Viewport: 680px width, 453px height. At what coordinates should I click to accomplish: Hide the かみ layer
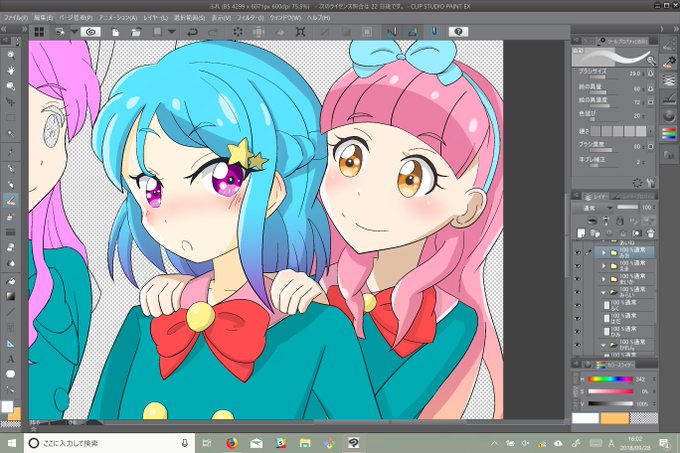pos(578,332)
